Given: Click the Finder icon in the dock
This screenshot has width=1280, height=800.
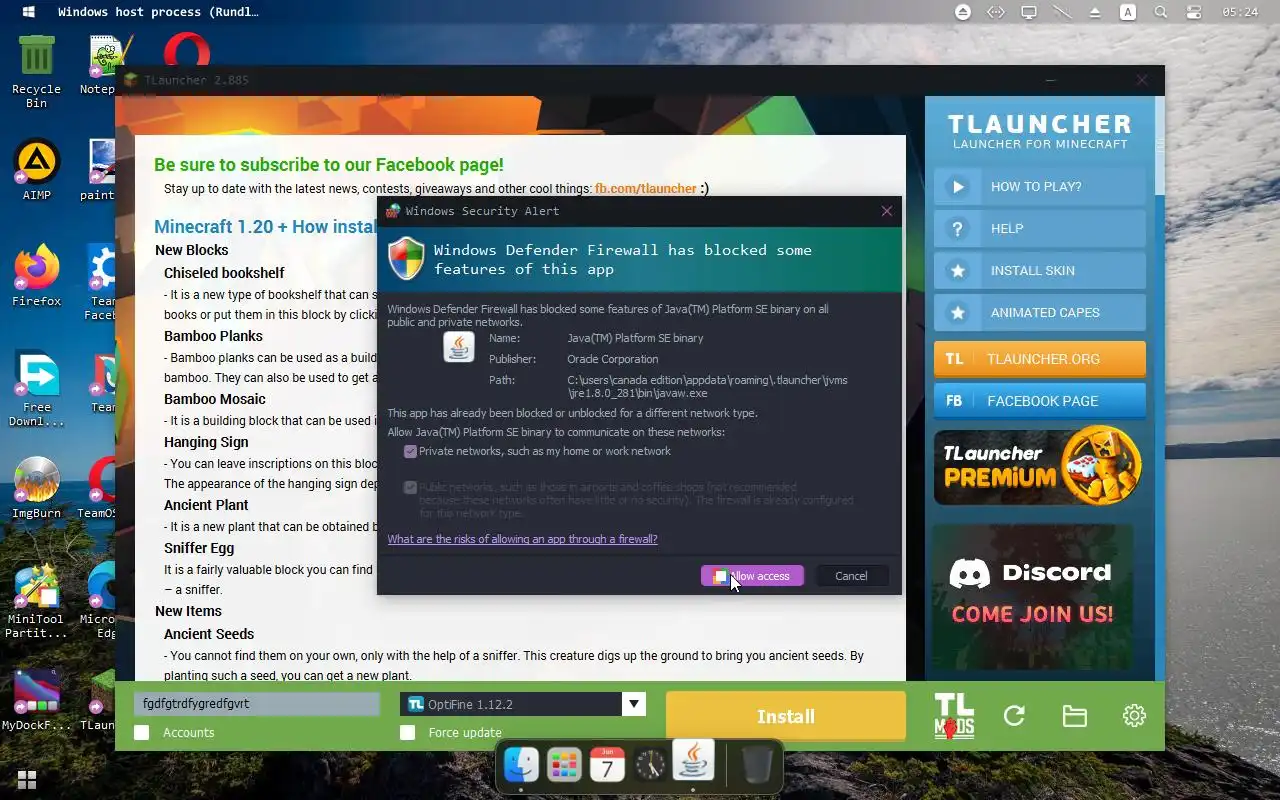Looking at the screenshot, I should (x=521, y=766).
